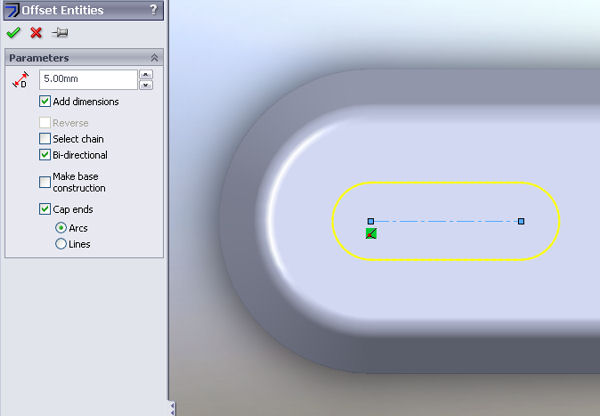Viewport: 600px width, 416px height.
Task: Disable the Bi-directional checkbox
Action: [44, 155]
